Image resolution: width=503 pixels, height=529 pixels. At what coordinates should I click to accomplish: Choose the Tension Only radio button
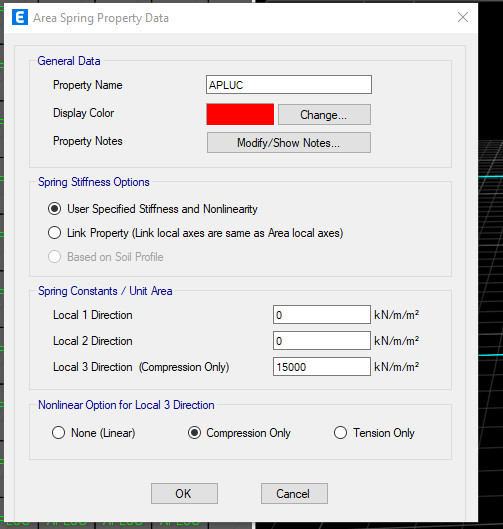coord(340,433)
